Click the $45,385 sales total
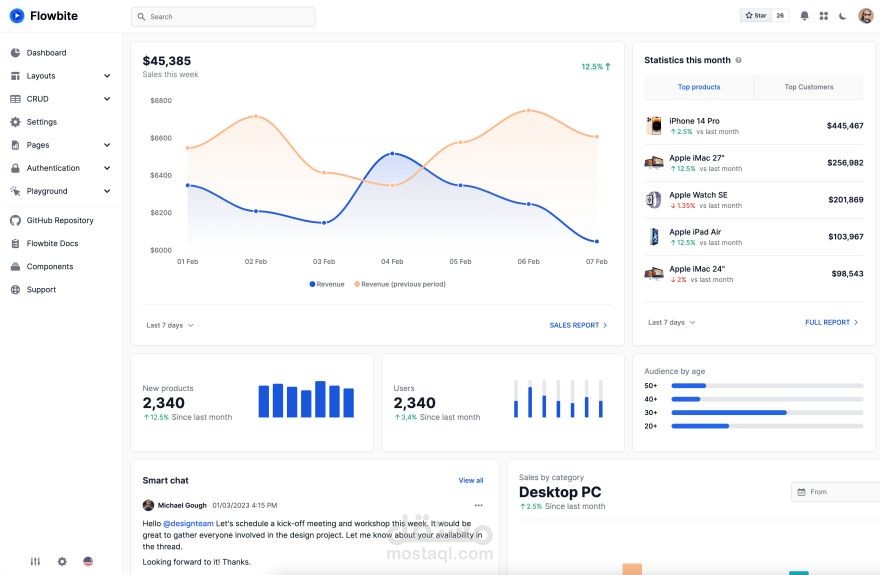Image resolution: width=880 pixels, height=575 pixels. [x=167, y=61]
